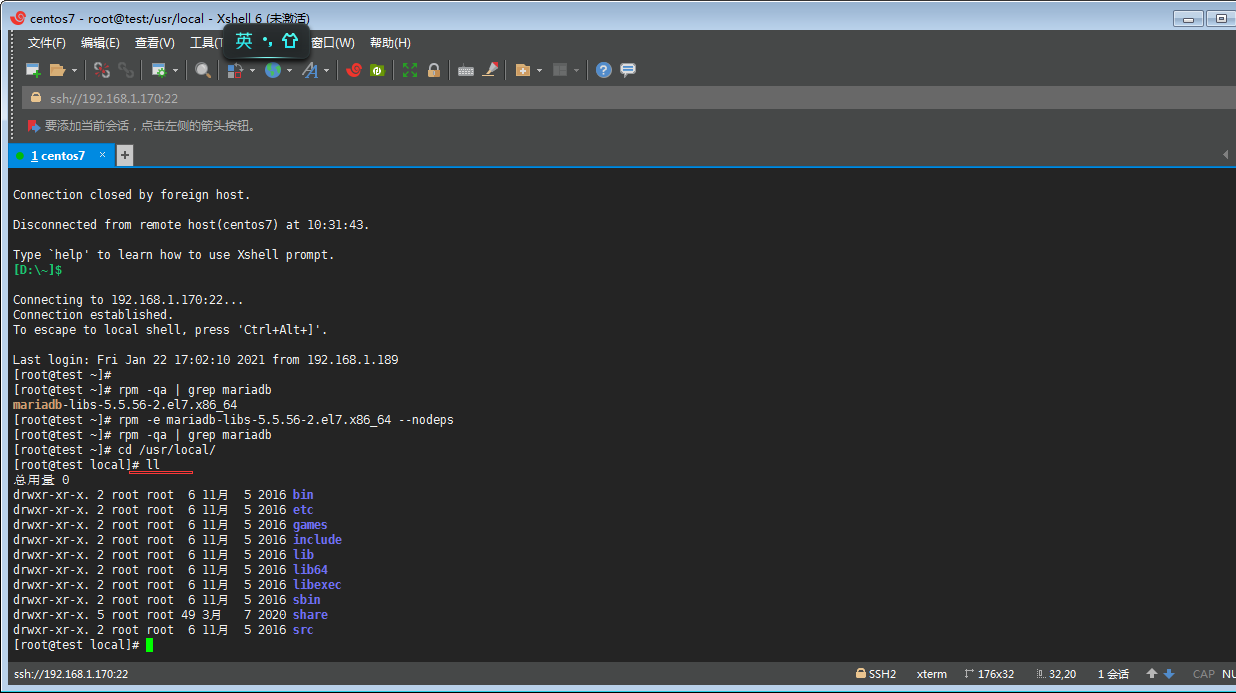The image size is (1236, 693).
Task: Click the highlighter pen icon
Action: pos(490,70)
